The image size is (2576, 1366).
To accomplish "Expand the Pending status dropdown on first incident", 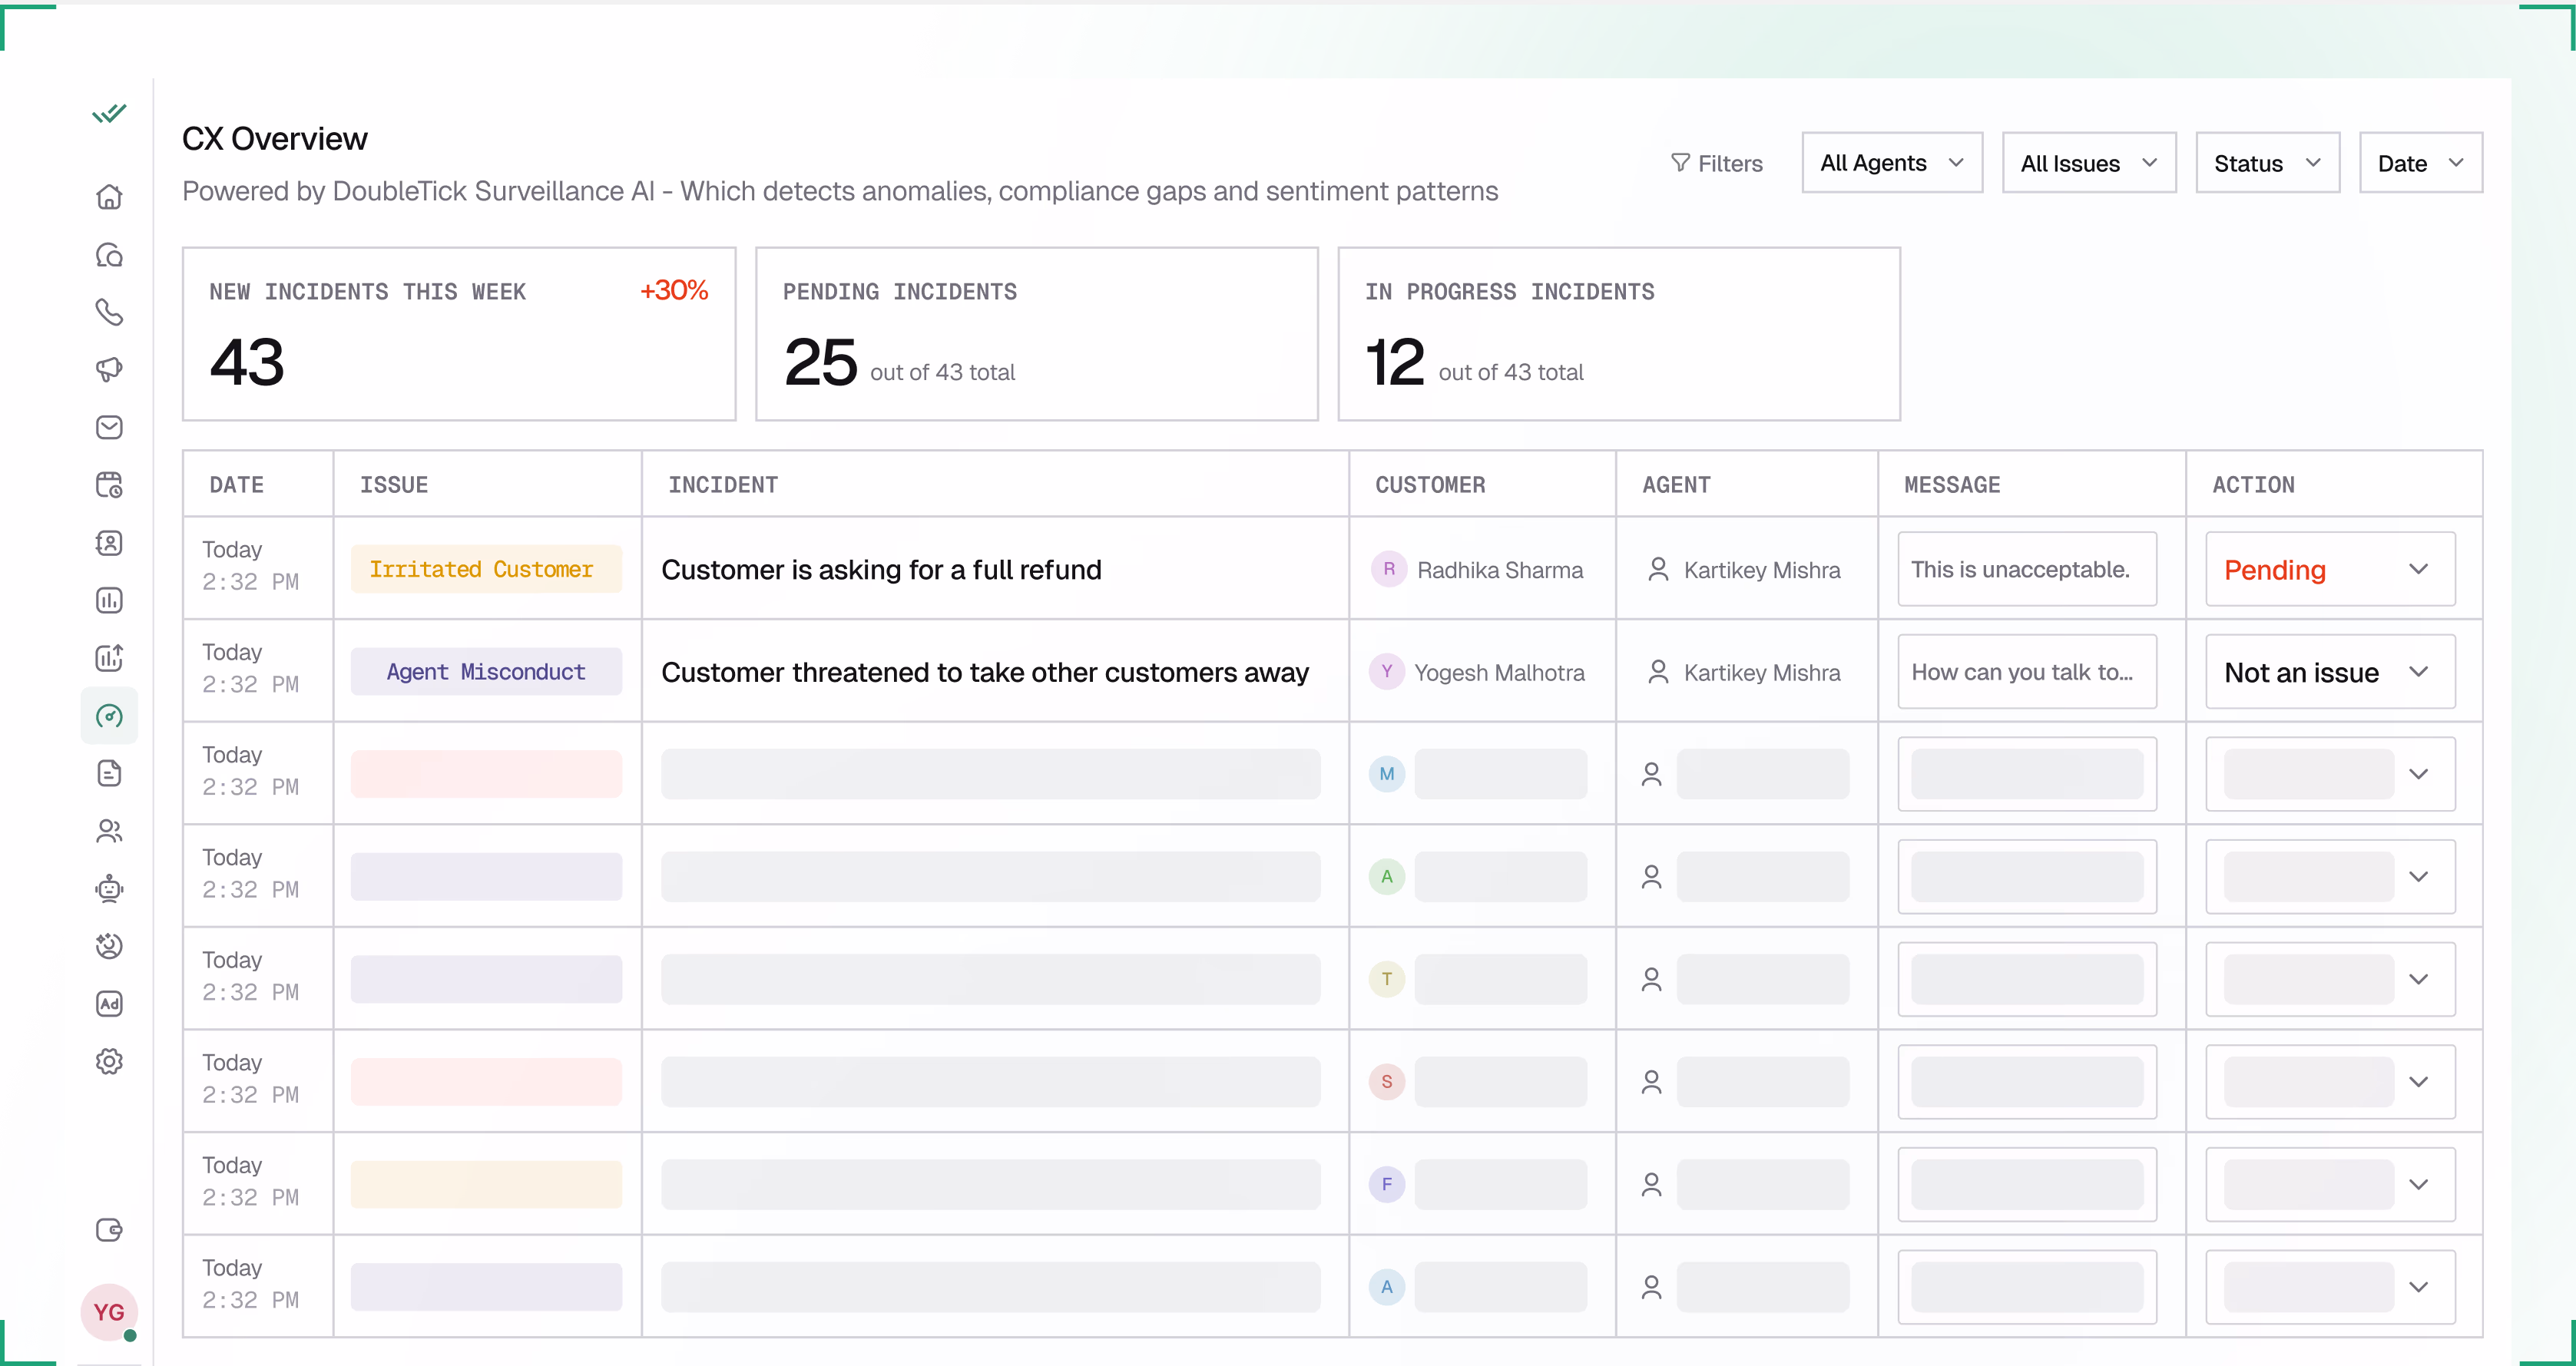I will tap(2328, 569).
